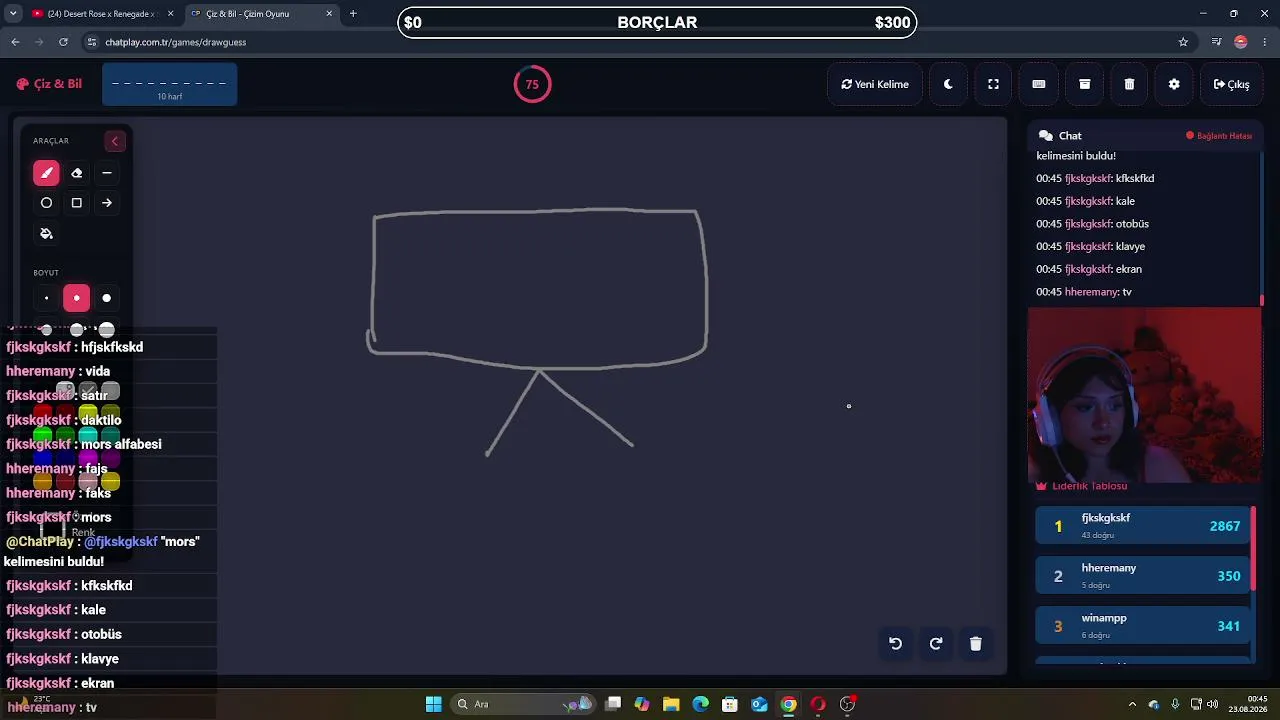Choose the medium brush size

tap(76, 298)
